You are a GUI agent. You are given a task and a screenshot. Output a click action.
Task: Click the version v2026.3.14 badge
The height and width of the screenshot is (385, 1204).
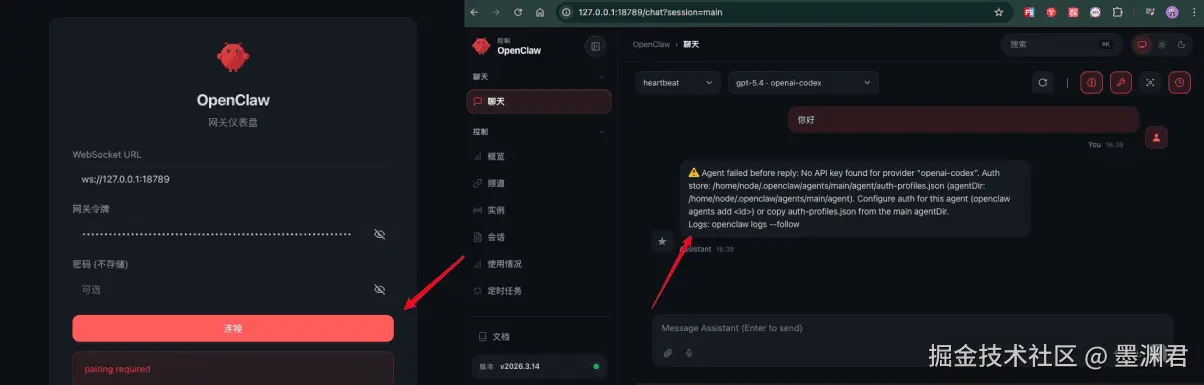point(539,366)
